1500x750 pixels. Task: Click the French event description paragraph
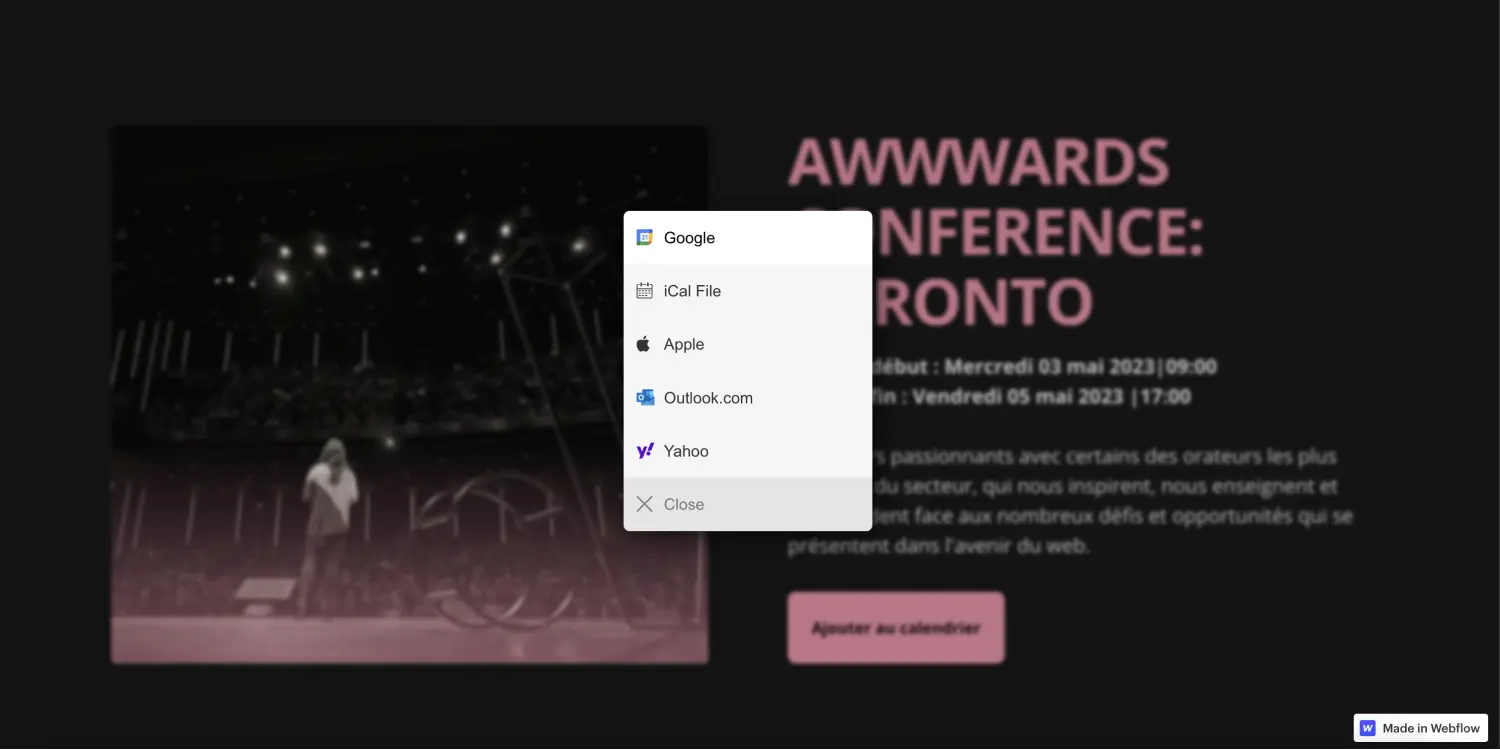click(1070, 502)
